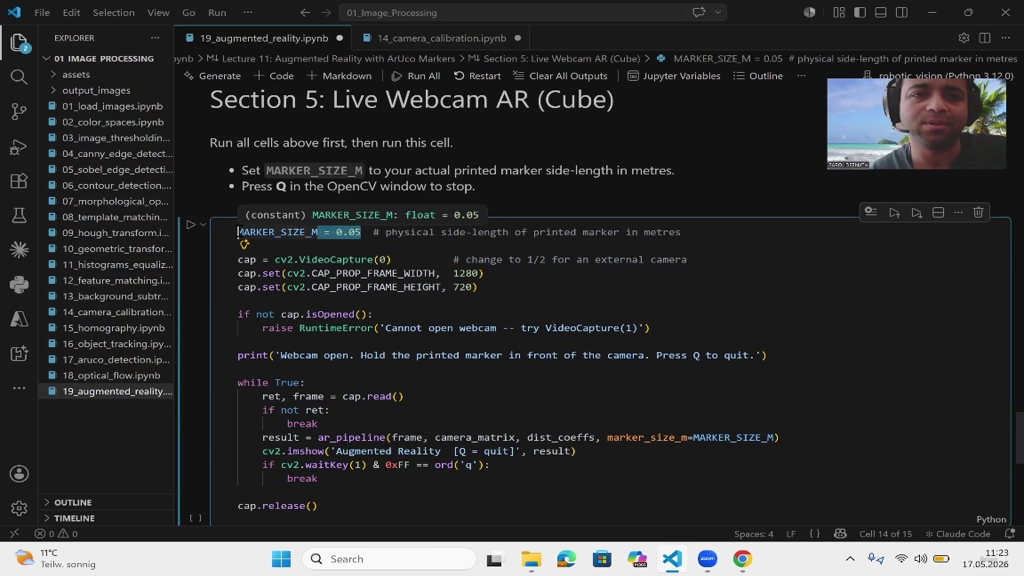Image resolution: width=1024 pixels, height=576 pixels.
Task: Expand the output_images folder
Action: point(96,90)
